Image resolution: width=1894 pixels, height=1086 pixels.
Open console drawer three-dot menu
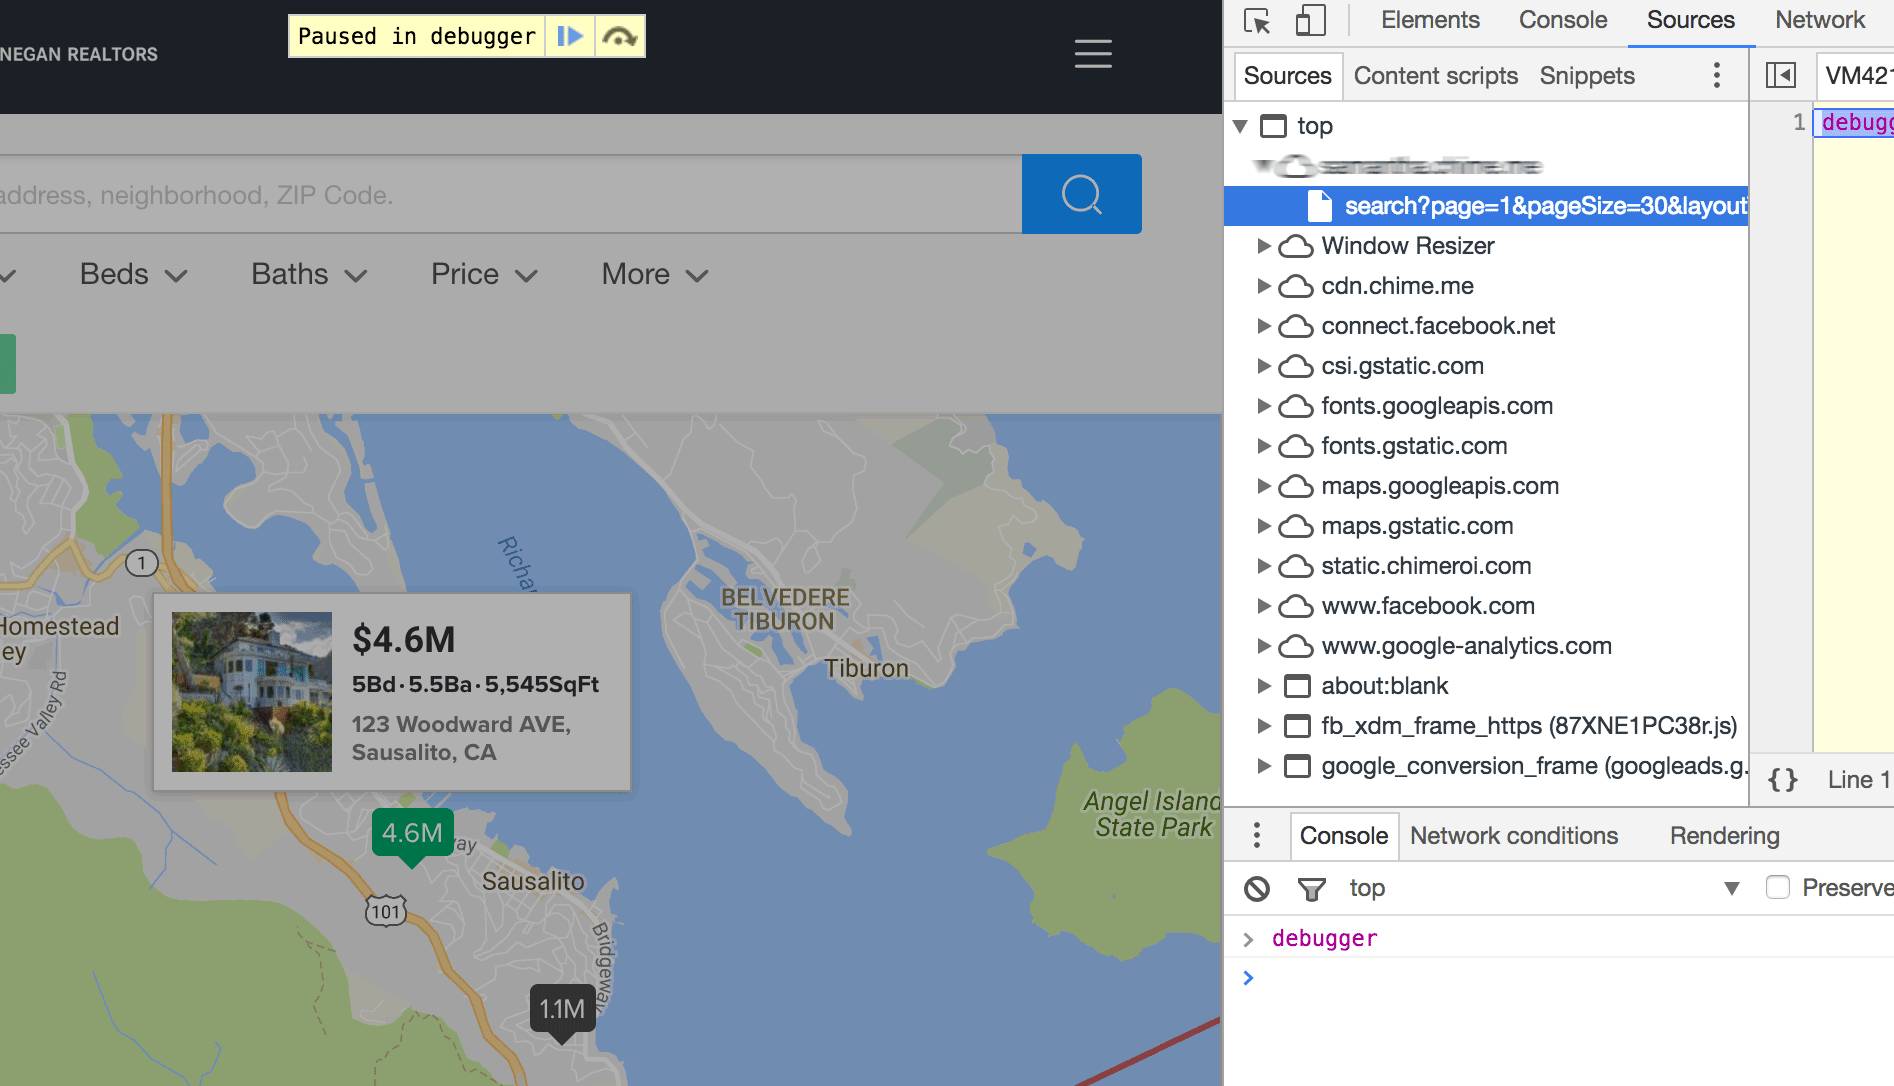coord(1257,835)
